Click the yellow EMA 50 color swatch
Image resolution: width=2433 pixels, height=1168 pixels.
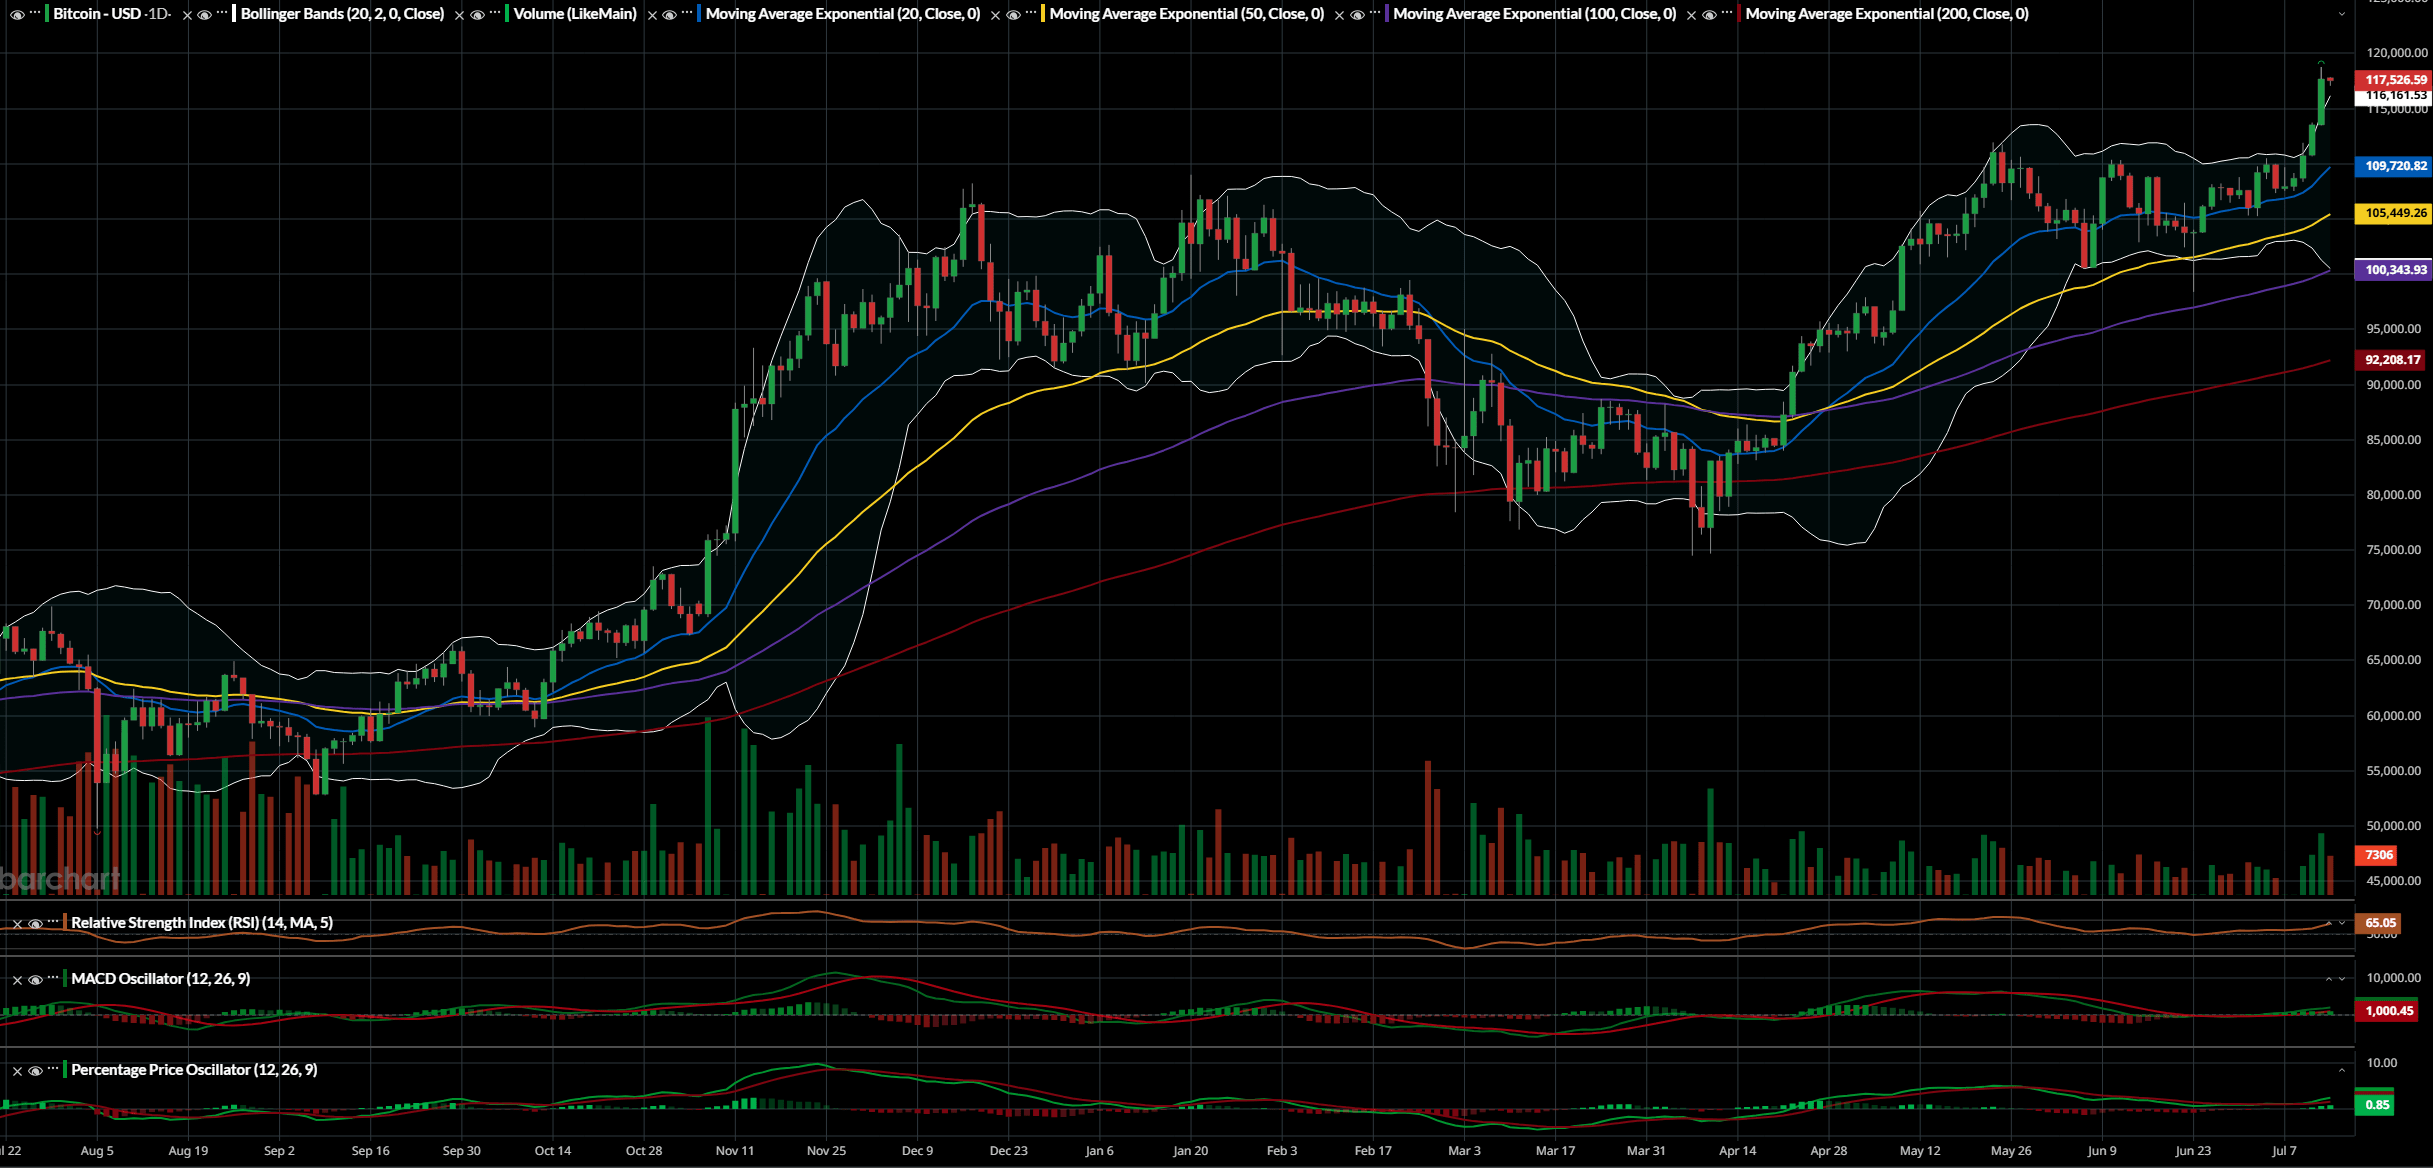point(1043,14)
